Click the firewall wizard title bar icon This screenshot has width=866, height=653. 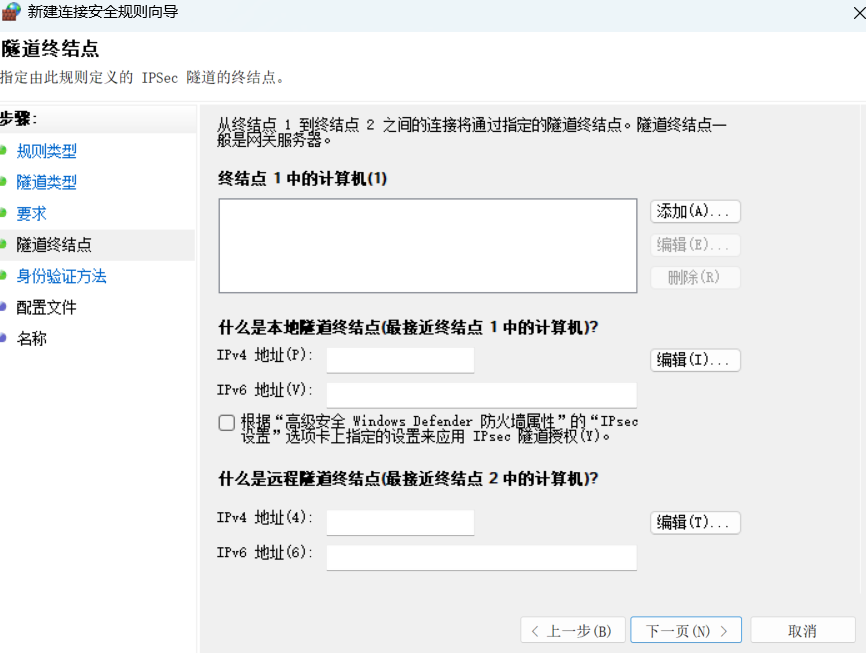(11, 12)
